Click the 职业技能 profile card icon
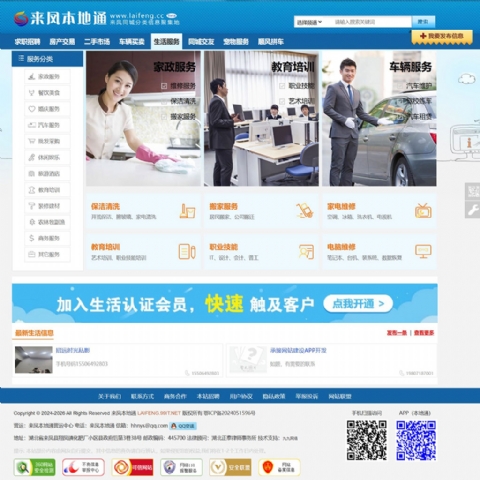This screenshot has height=480, width=480. click(x=306, y=252)
